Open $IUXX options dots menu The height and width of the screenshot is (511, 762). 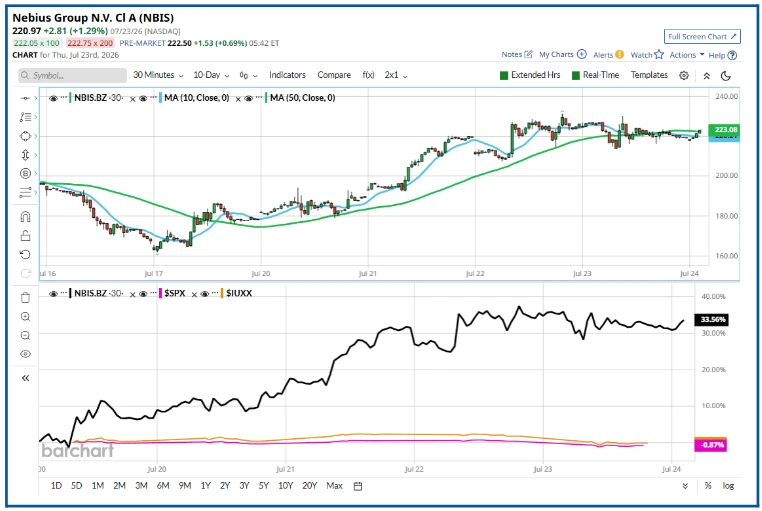[215, 293]
